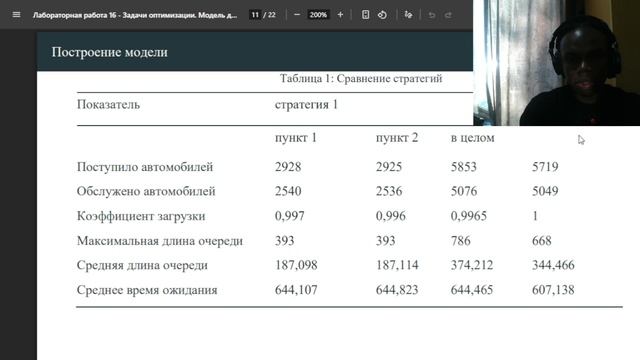Click the page number field showing 11
This screenshot has width=640, height=360.
pos(255,15)
